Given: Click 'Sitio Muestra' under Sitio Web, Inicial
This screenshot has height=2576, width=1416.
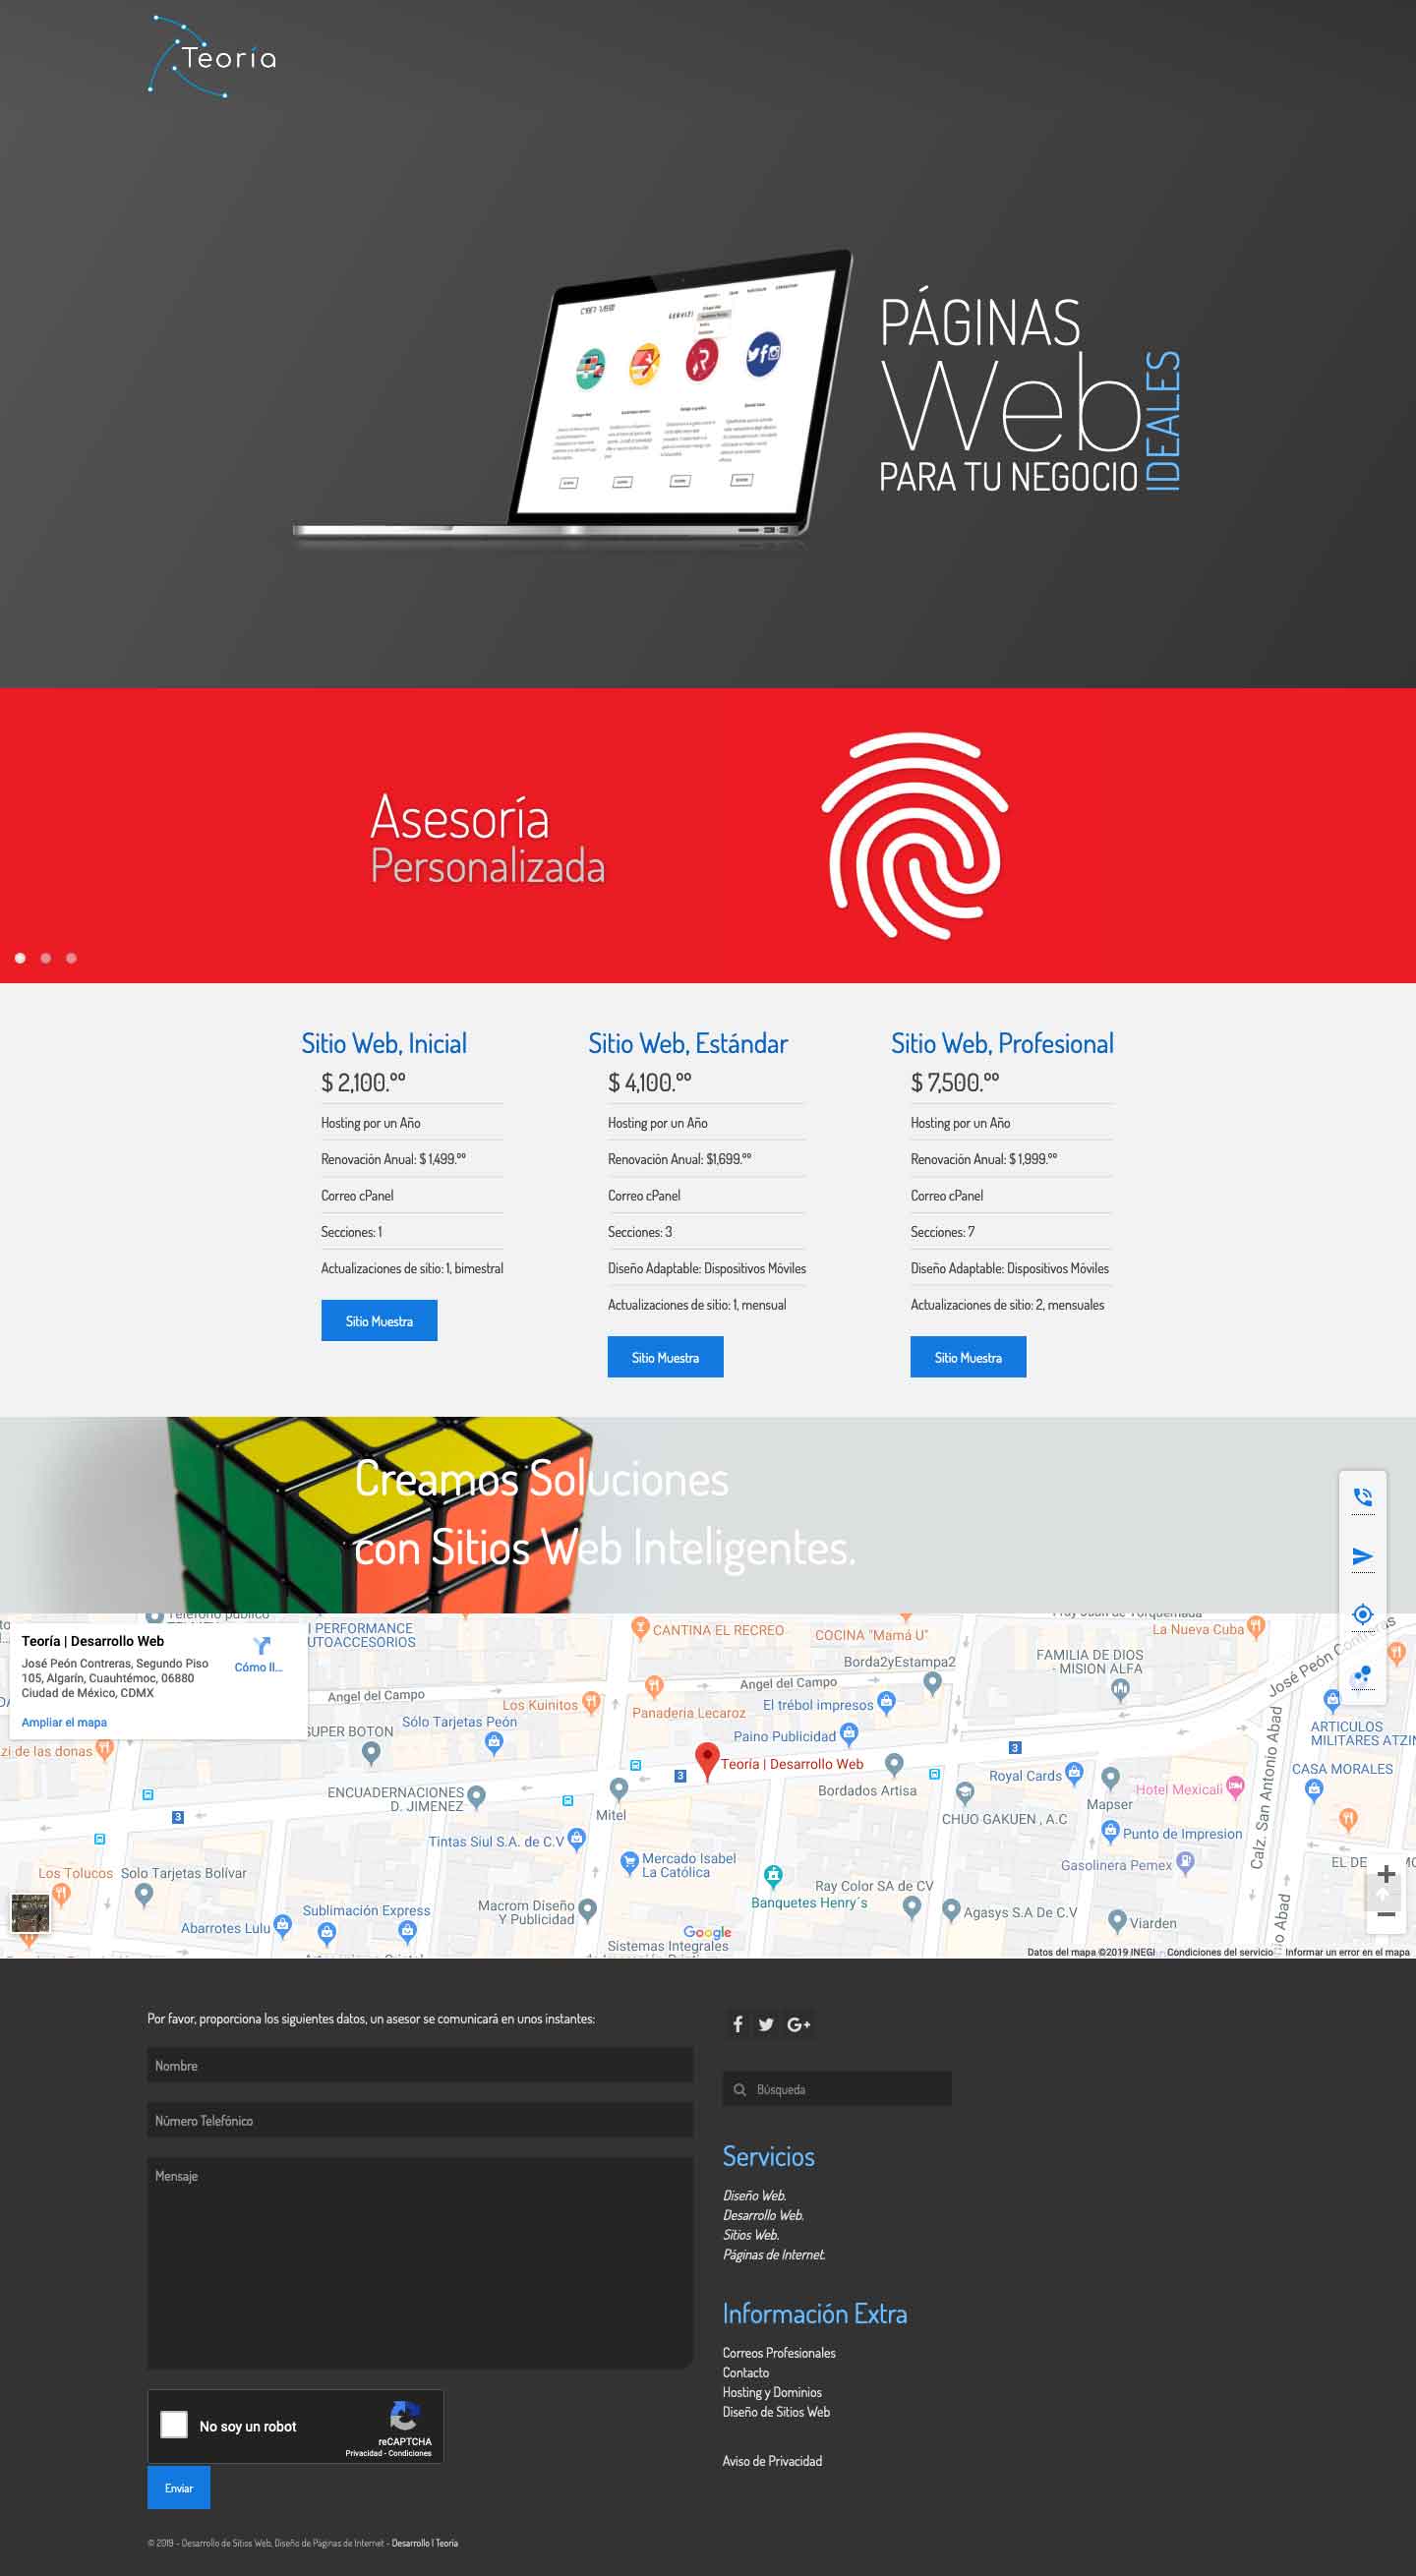Looking at the screenshot, I should (379, 1321).
